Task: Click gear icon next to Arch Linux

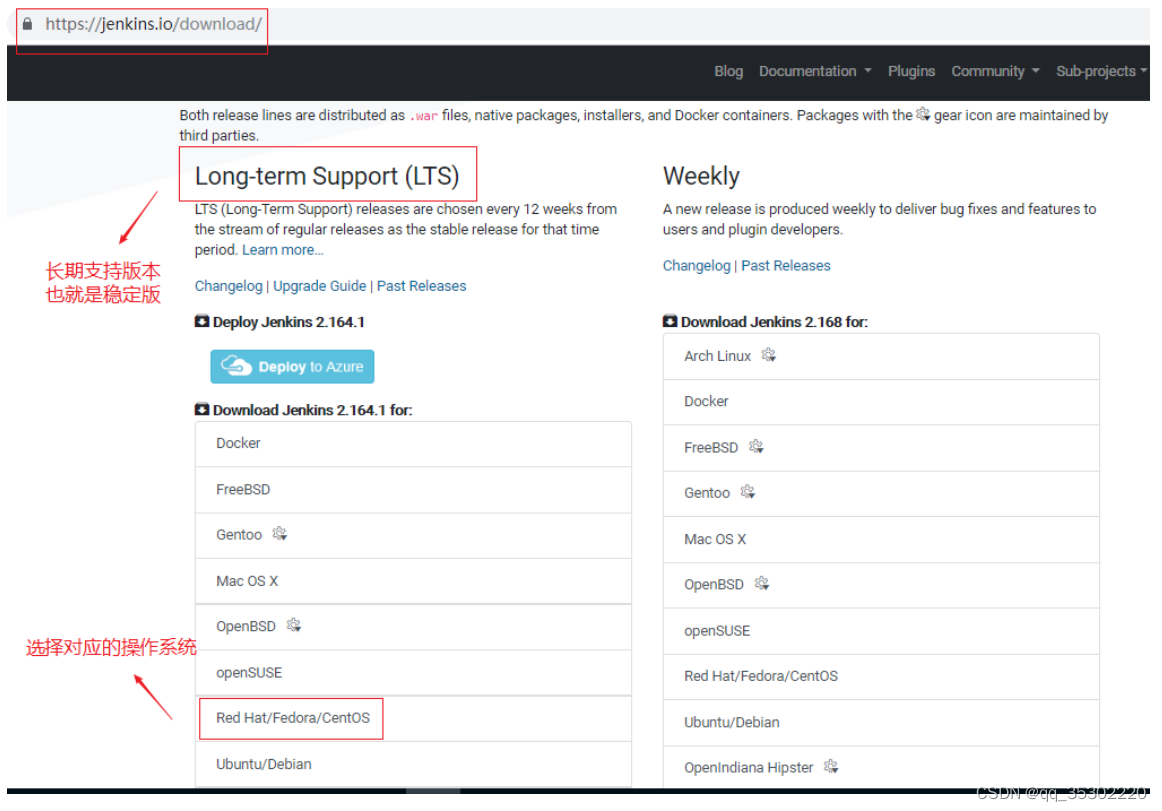Action: coord(769,355)
